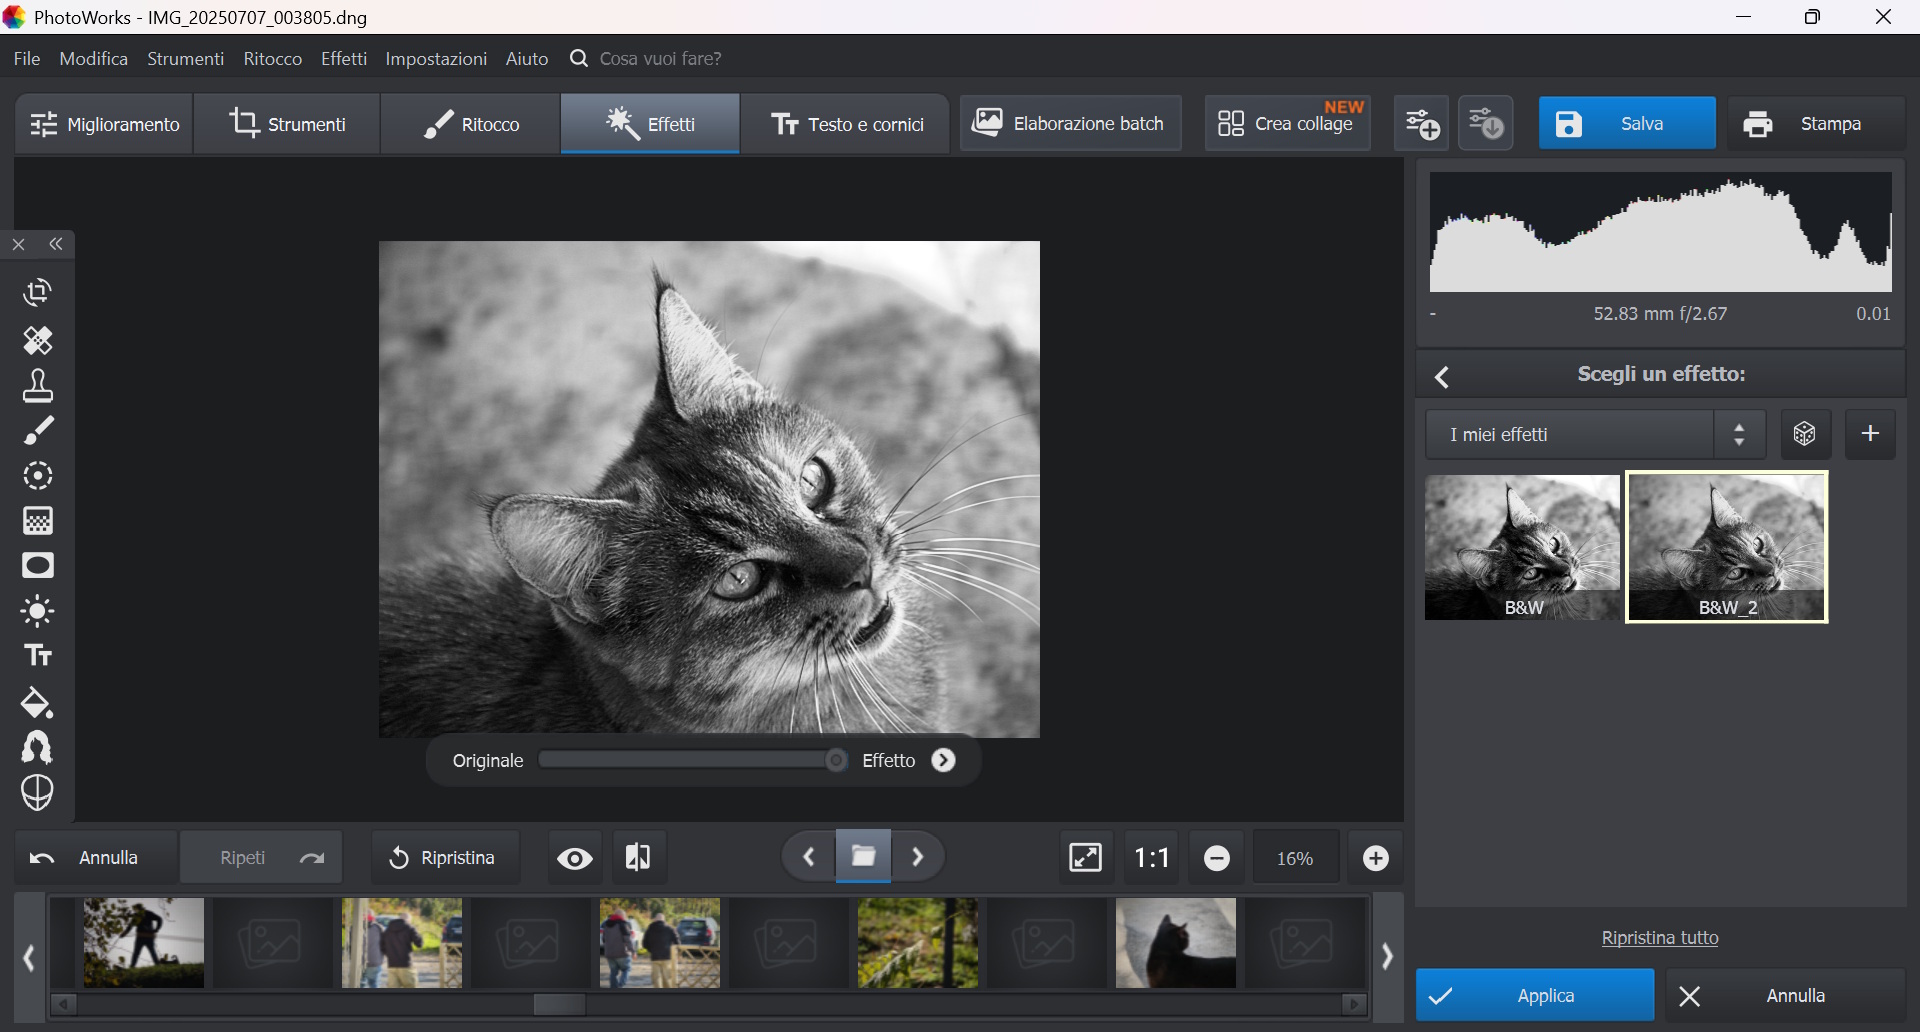Select the clone stamp tool
Image resolution: width=1920 pixels, height=1032 pixels.
pos(38,386)
